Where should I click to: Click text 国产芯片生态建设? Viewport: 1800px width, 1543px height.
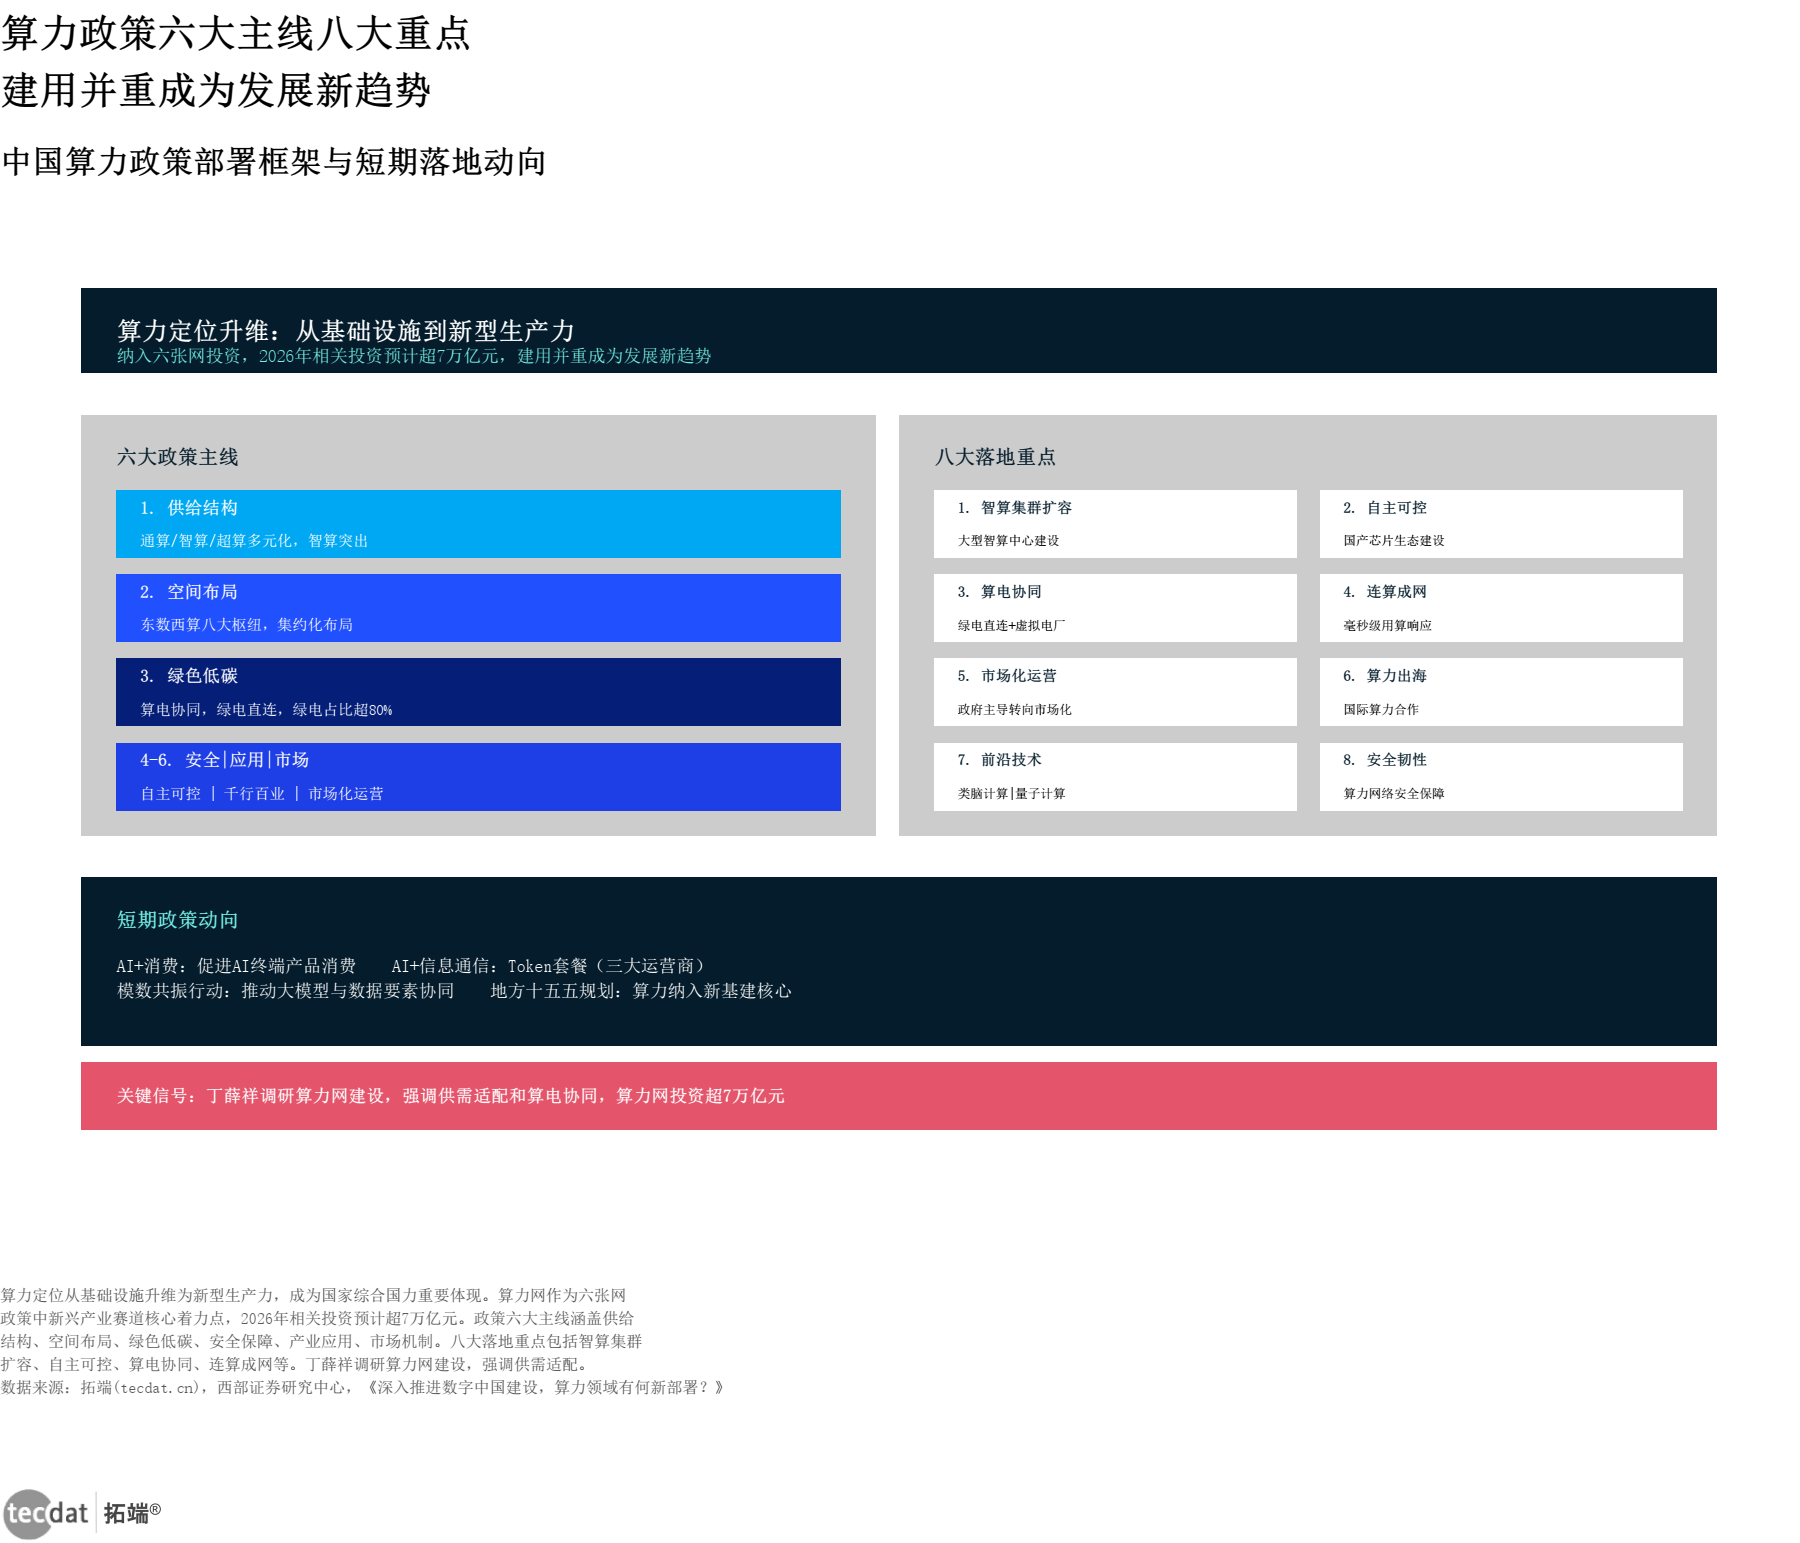(x=1394, y=541)
